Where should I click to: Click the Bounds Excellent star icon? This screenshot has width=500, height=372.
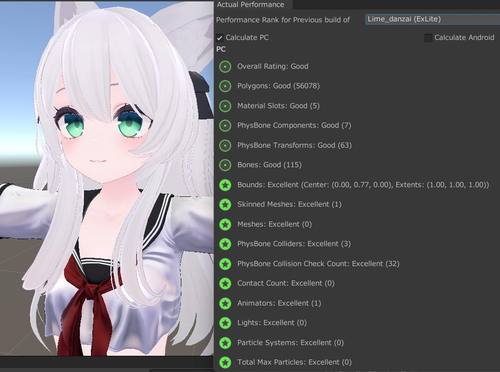tap(225, 185)
